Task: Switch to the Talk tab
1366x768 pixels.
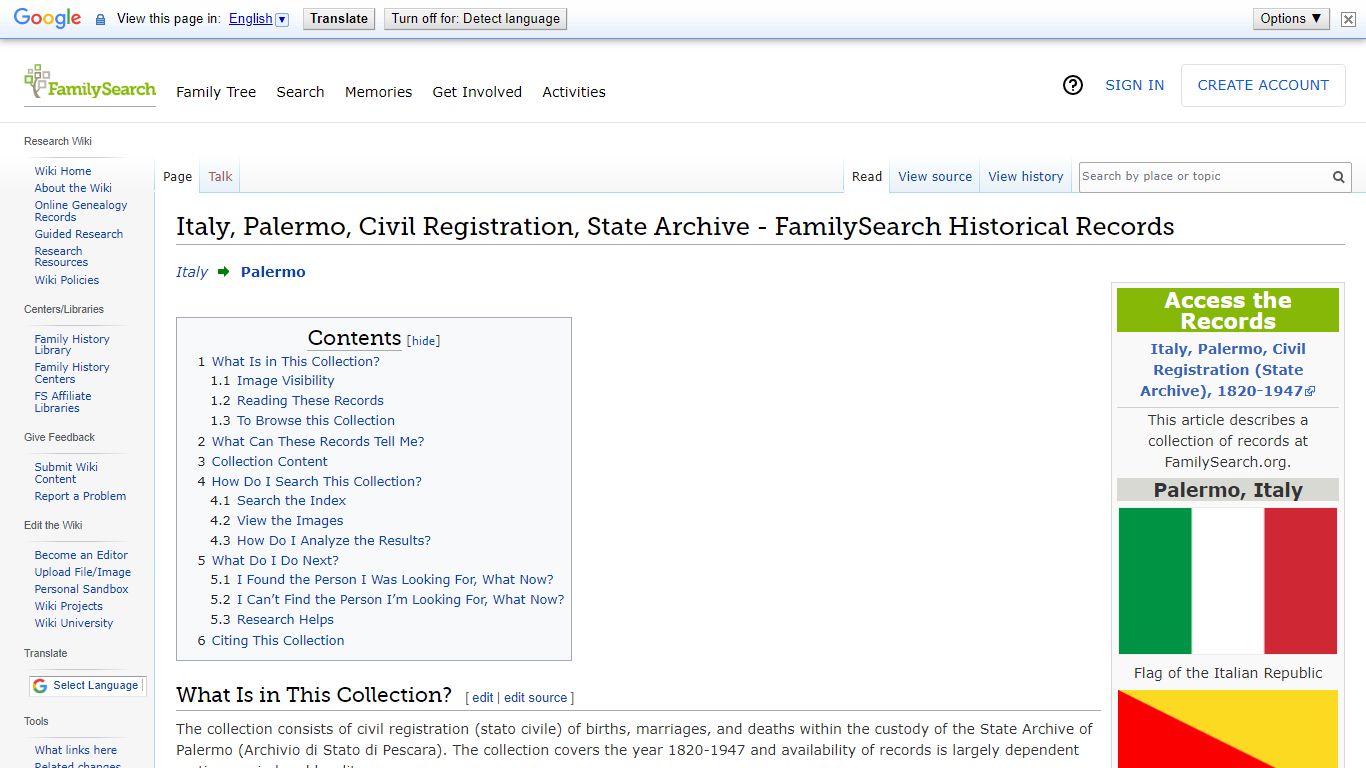Action: click(221, 177)
